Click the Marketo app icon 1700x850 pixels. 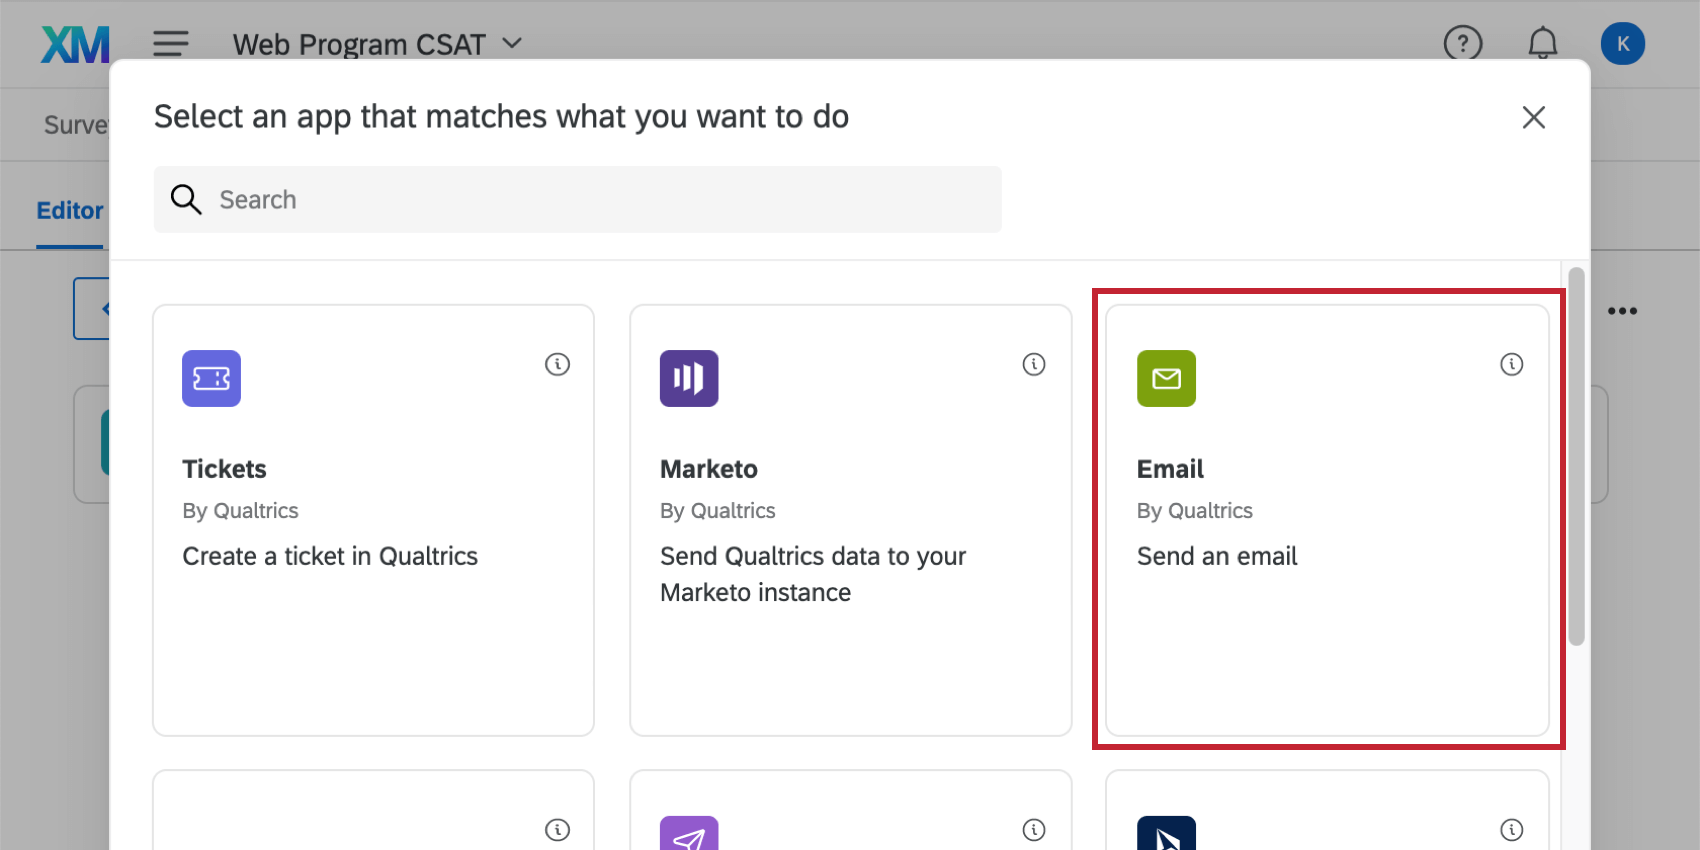[689, 378]
